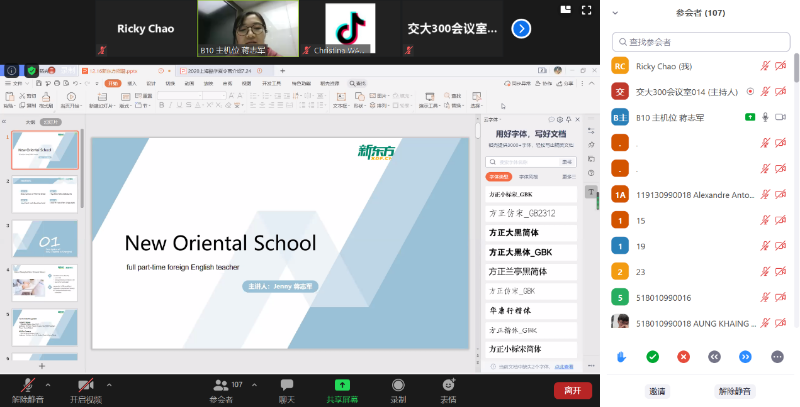Click the Participants toolbar button
Screen dimensions: 800x407
(221, 391)
